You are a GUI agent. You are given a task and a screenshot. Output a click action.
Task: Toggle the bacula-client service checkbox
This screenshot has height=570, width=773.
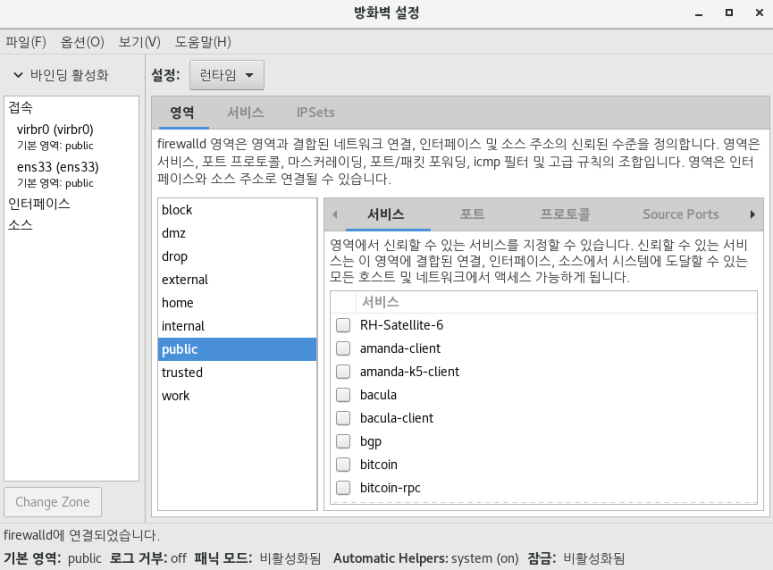coord(343,418)
